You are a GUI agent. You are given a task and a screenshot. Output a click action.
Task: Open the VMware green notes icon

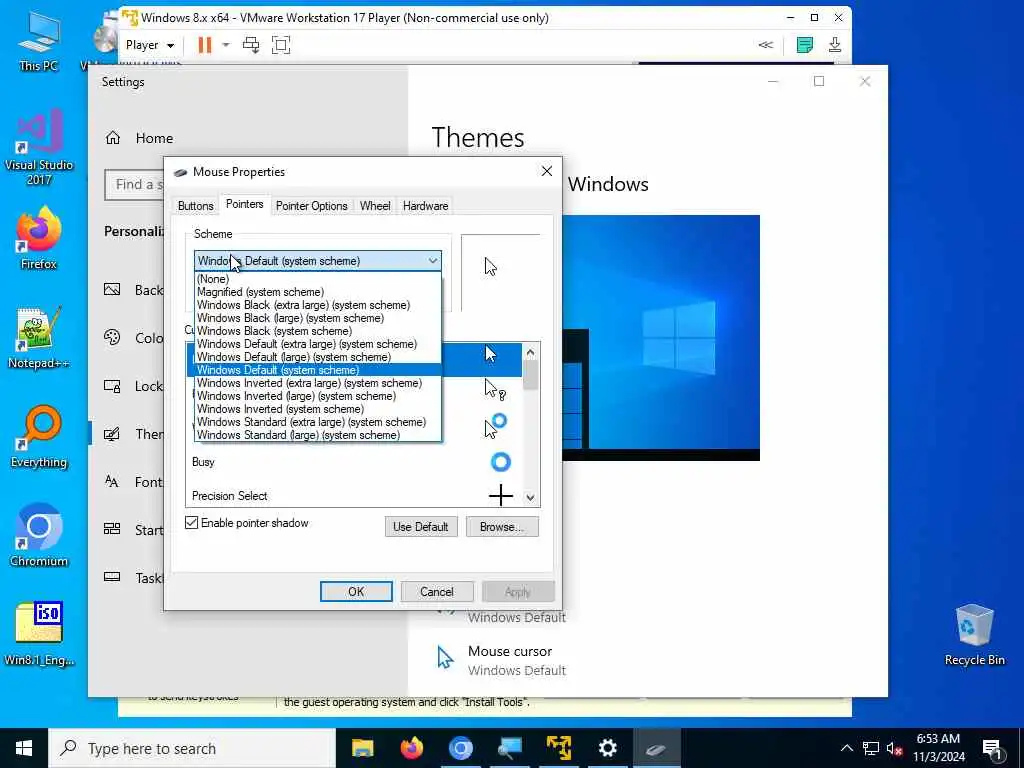[805, 44]
